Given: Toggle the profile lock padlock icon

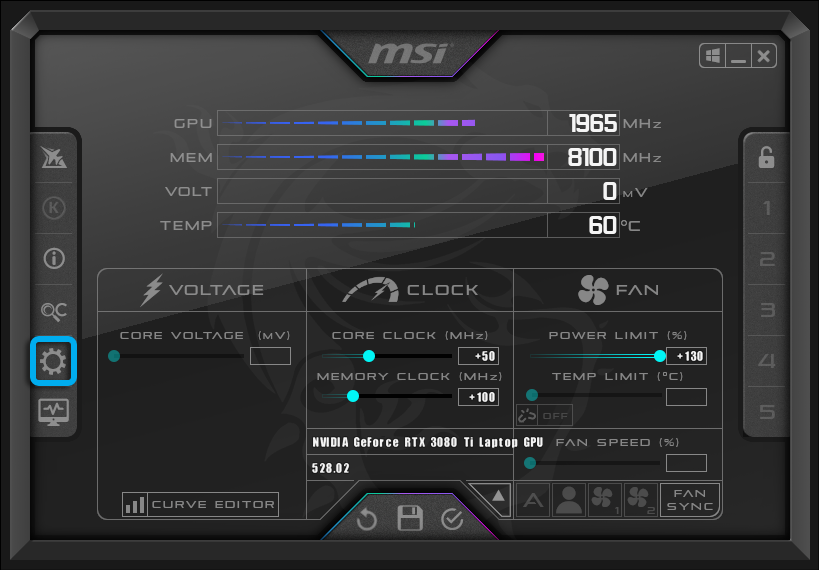Looking at the screenshot, I should (x=766, y=157).
